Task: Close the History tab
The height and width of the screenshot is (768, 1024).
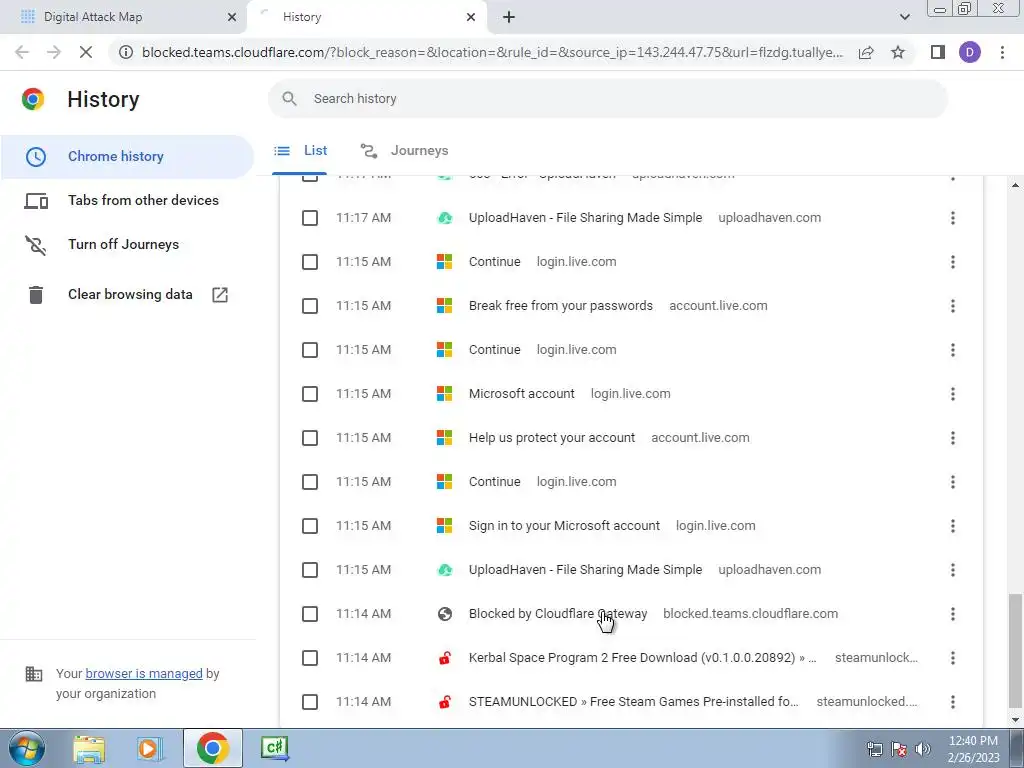Action: click(x=471, y=17)
